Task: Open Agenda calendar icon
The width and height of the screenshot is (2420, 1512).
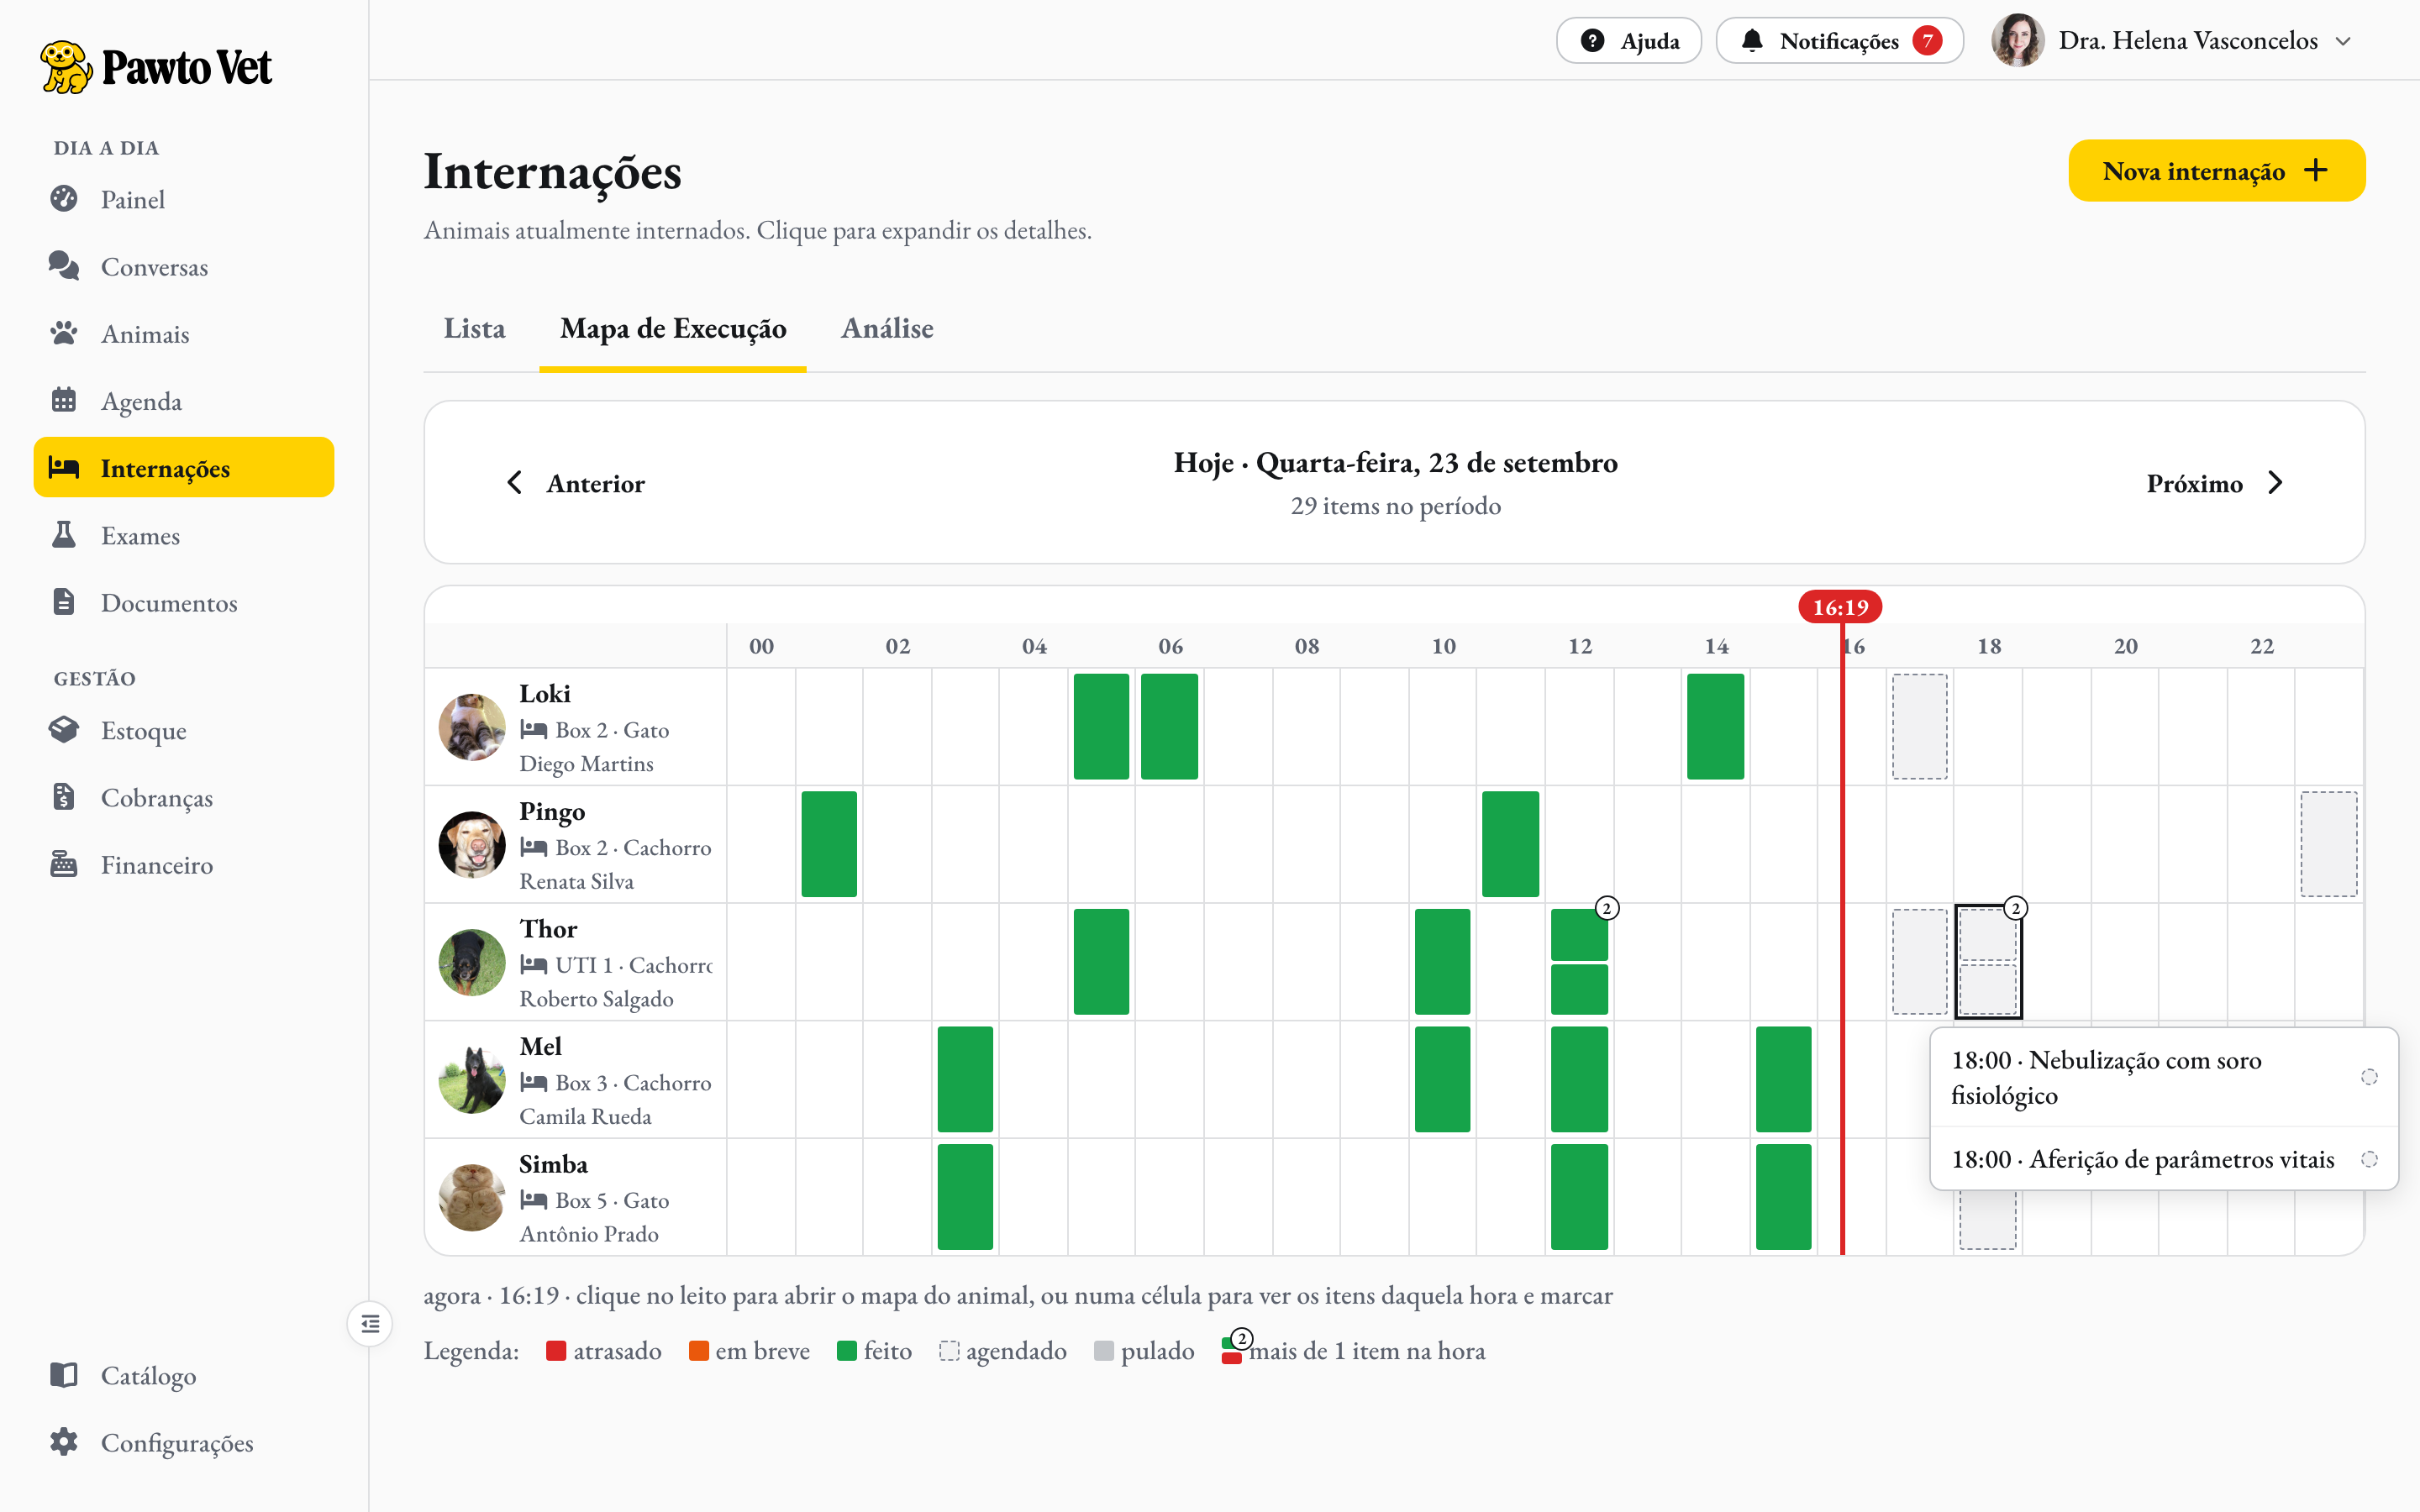Action: click(64, 400)
